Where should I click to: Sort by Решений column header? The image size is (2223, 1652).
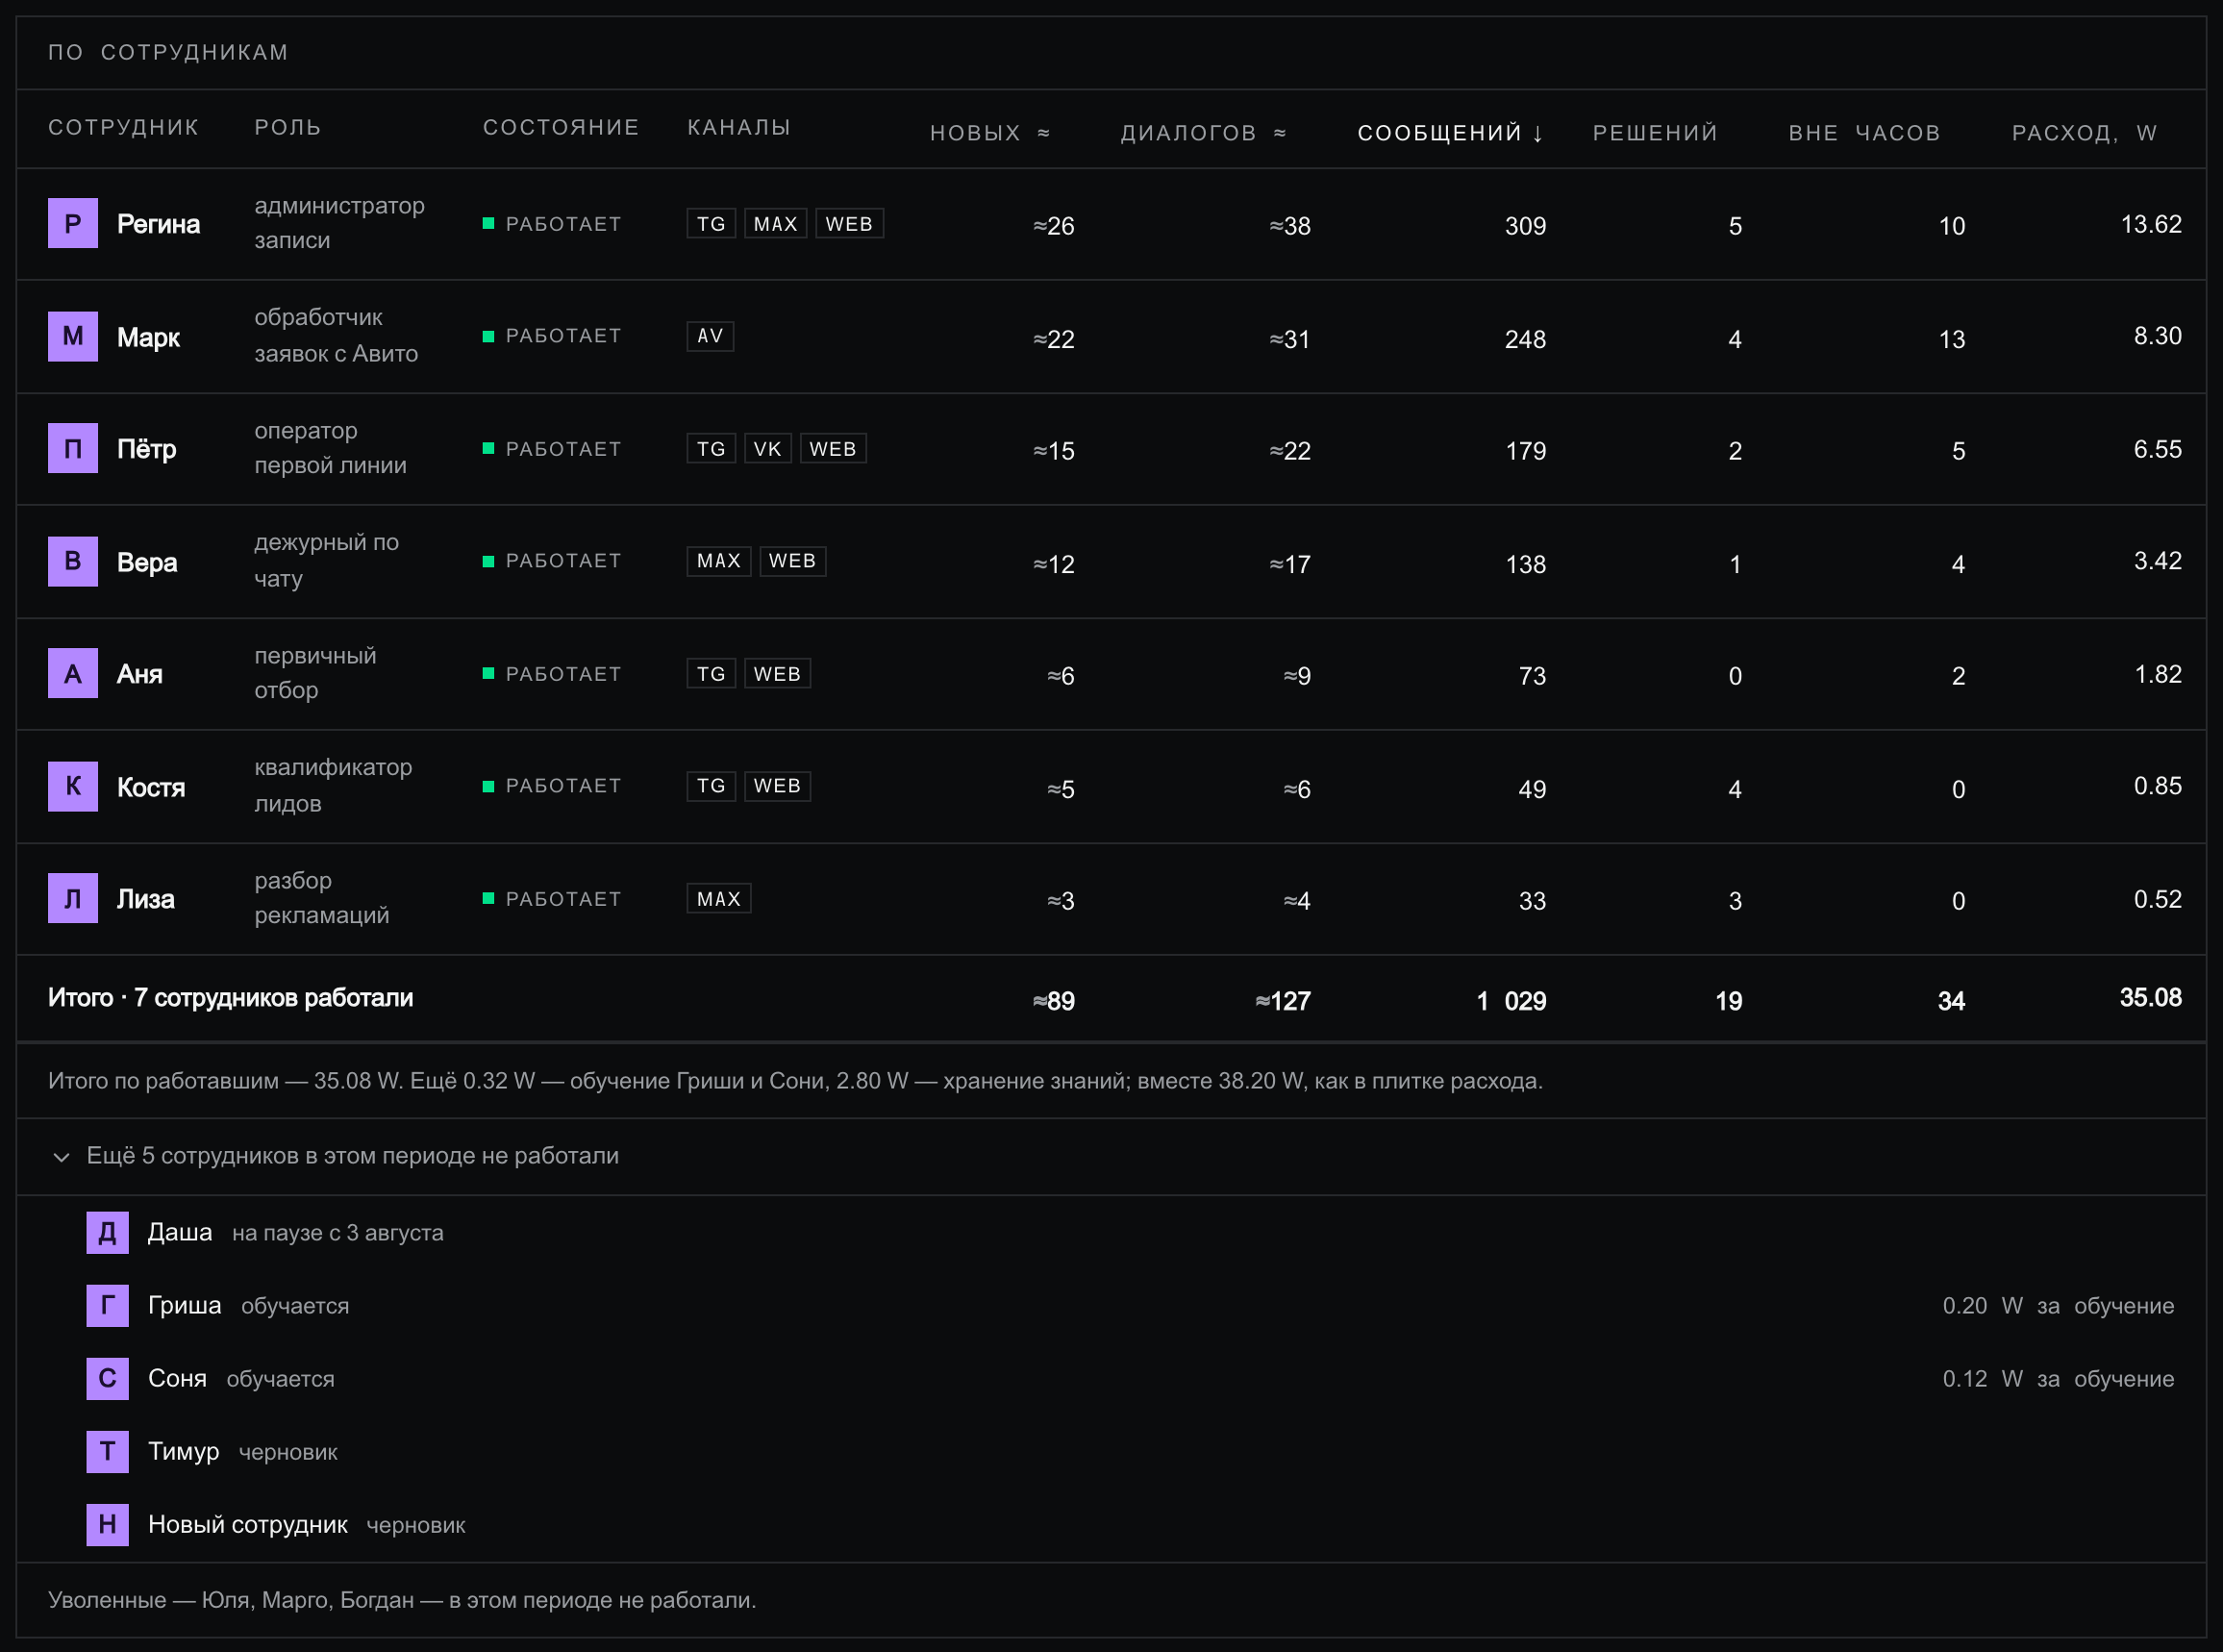coord(1655,133)
